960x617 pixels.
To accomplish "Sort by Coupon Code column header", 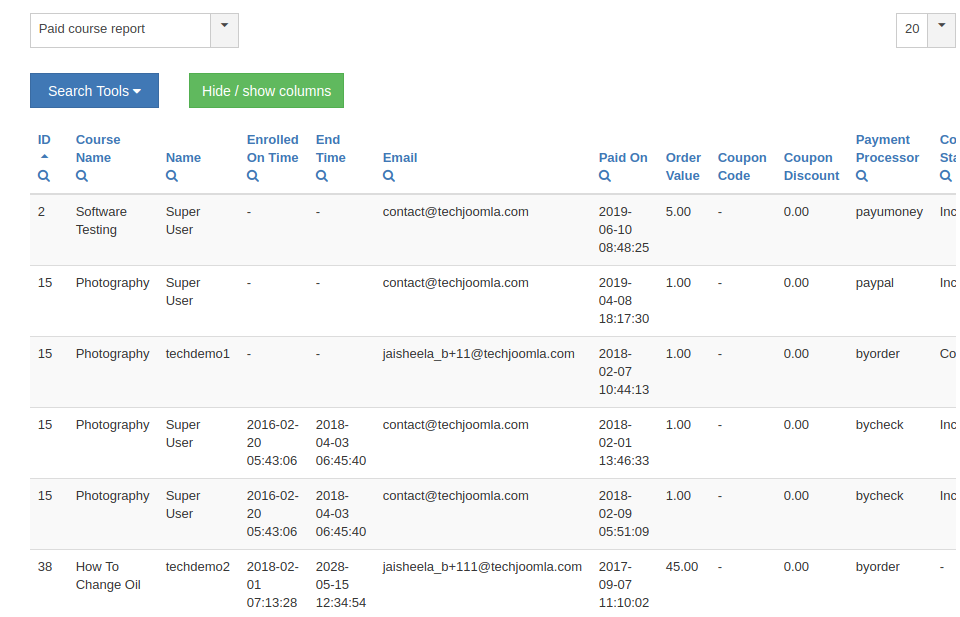I will [741, 166].
